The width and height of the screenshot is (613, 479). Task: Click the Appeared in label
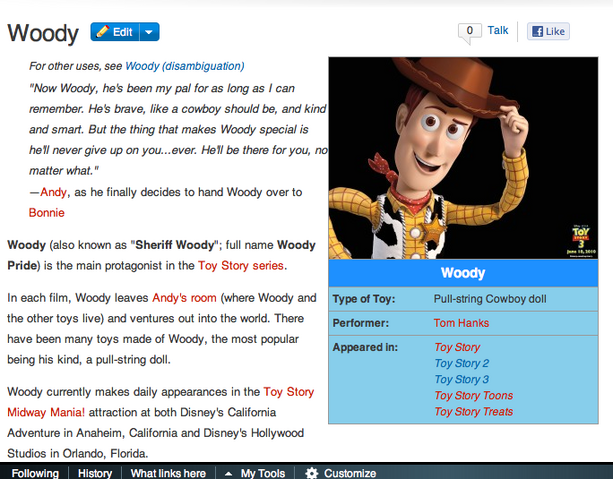coord(365,348)
